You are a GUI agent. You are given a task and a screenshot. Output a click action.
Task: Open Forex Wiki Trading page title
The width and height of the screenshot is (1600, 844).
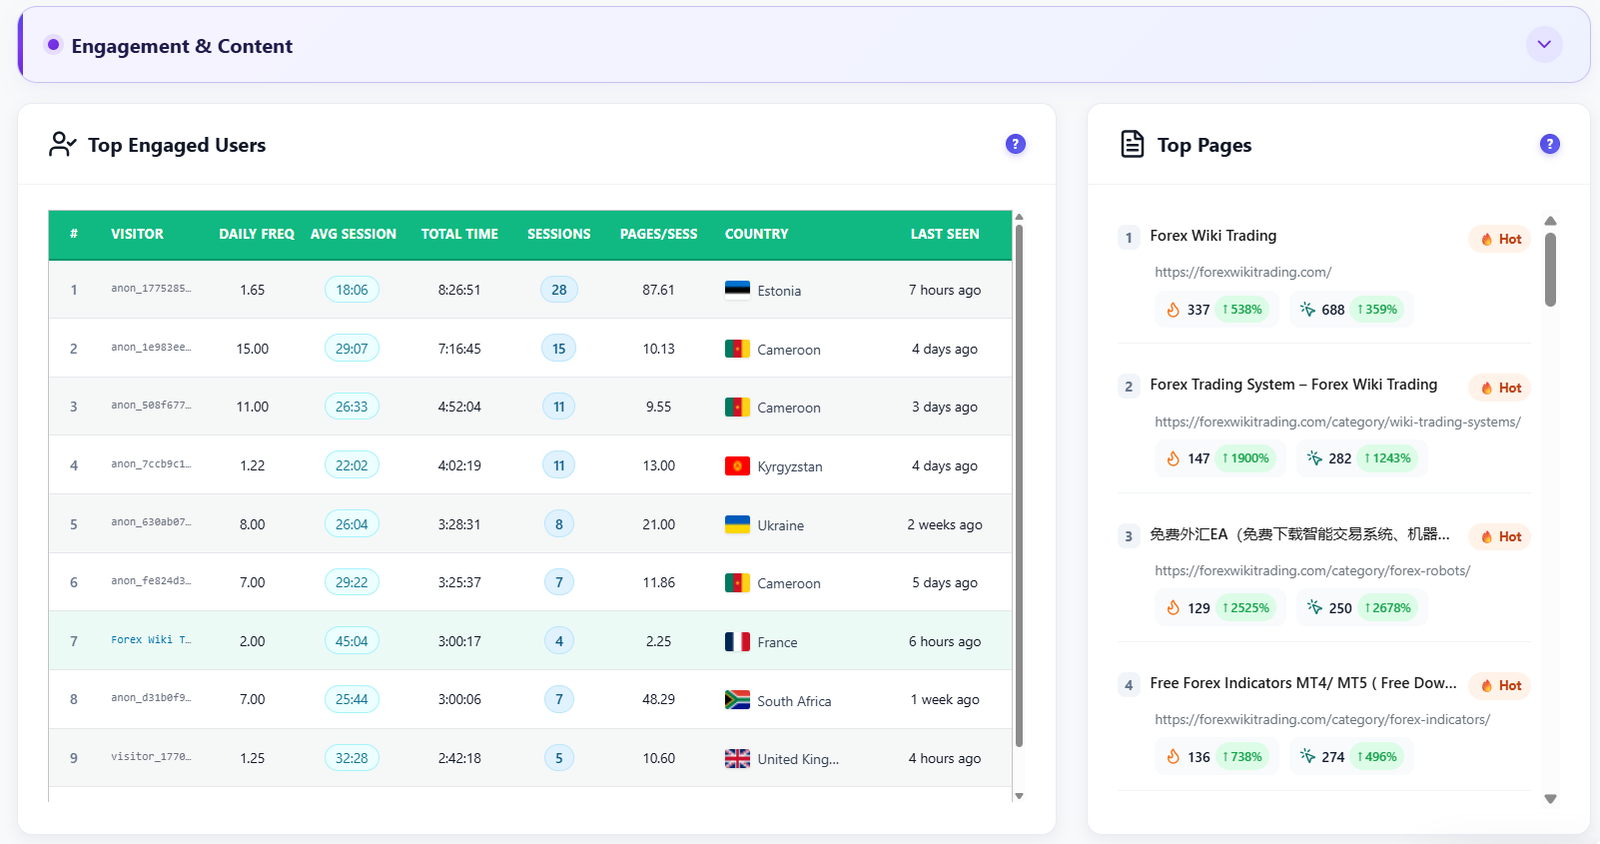1213,236
